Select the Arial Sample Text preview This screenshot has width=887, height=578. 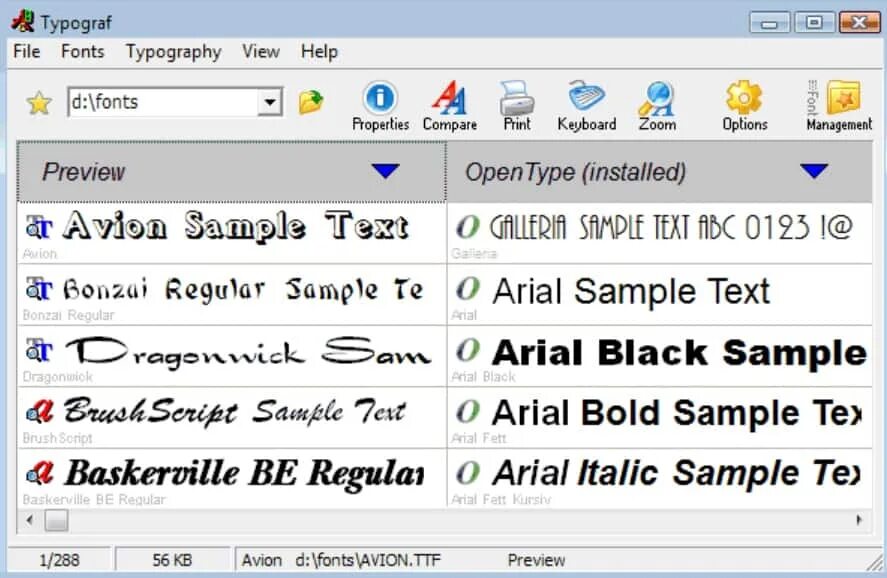point(631,292)
